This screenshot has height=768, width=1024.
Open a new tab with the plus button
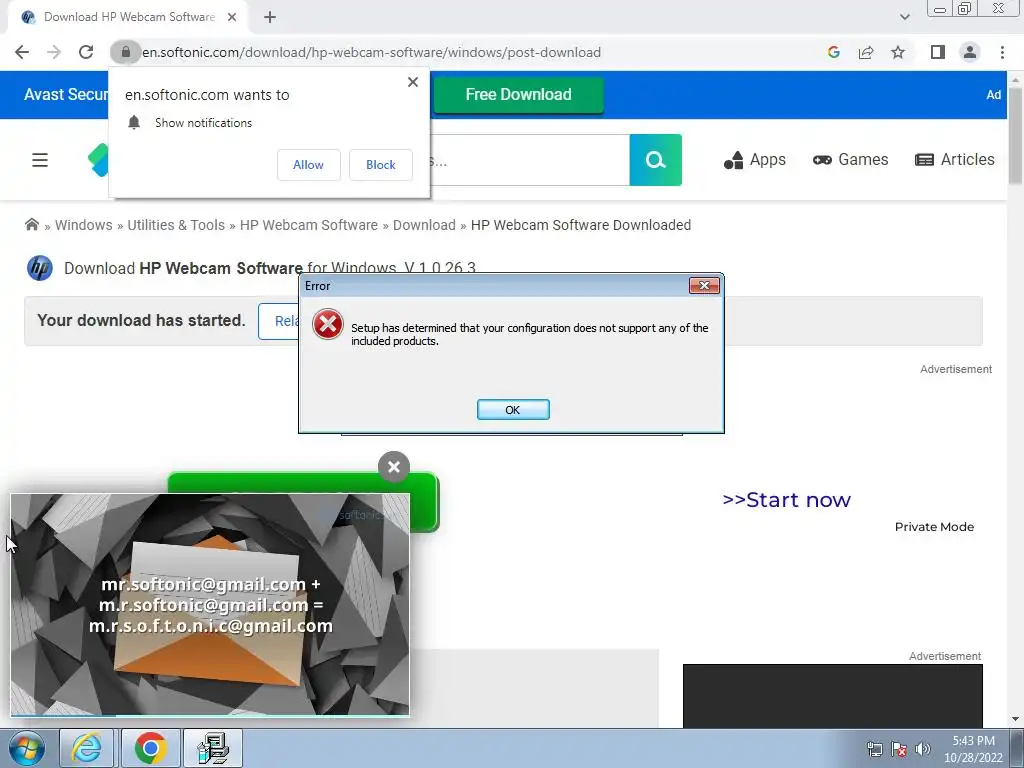coord(270,17)
